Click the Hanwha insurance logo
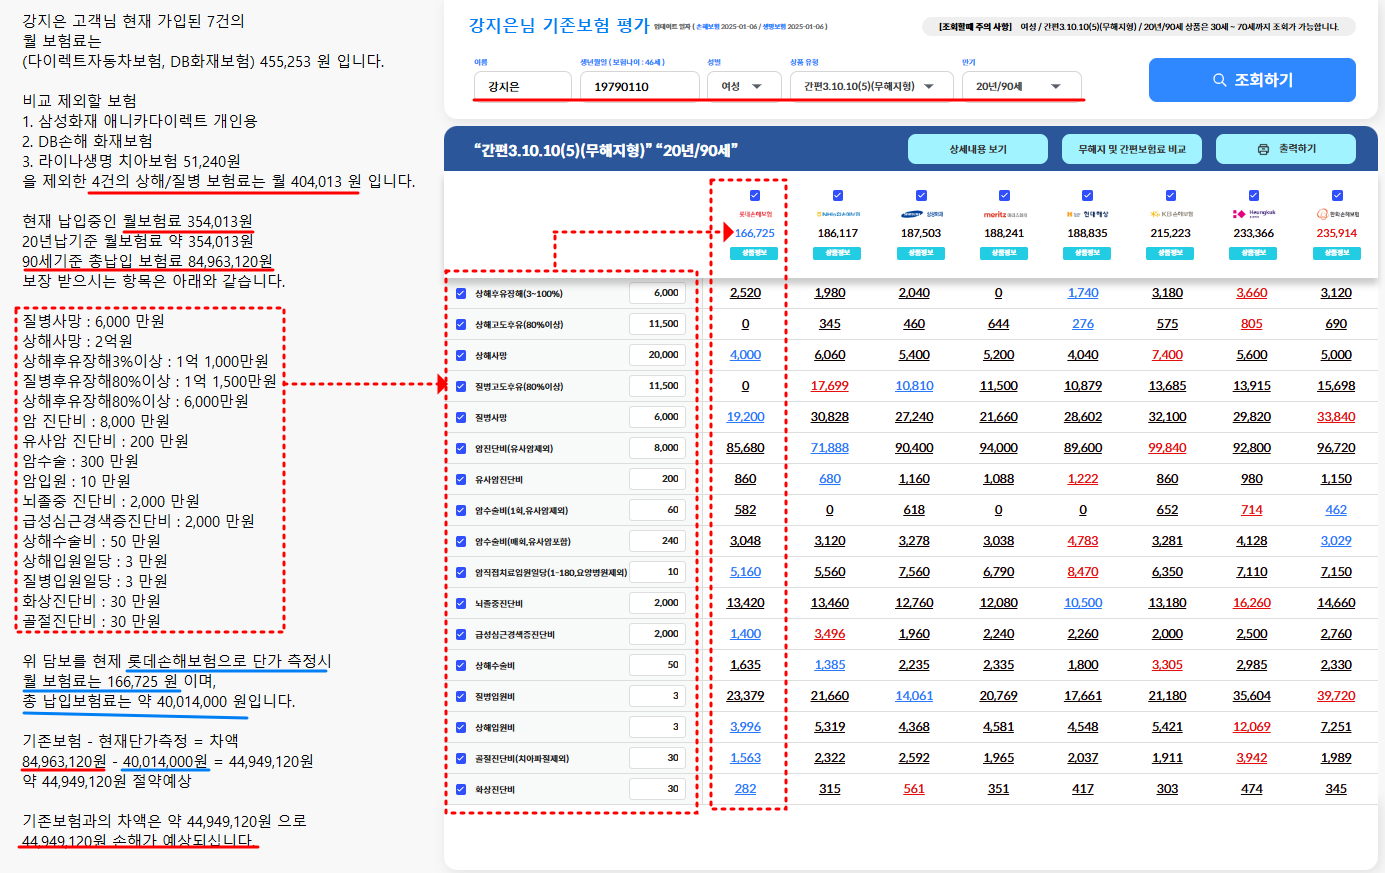Screen dimensions: 1385x873 pos(1337,214)
